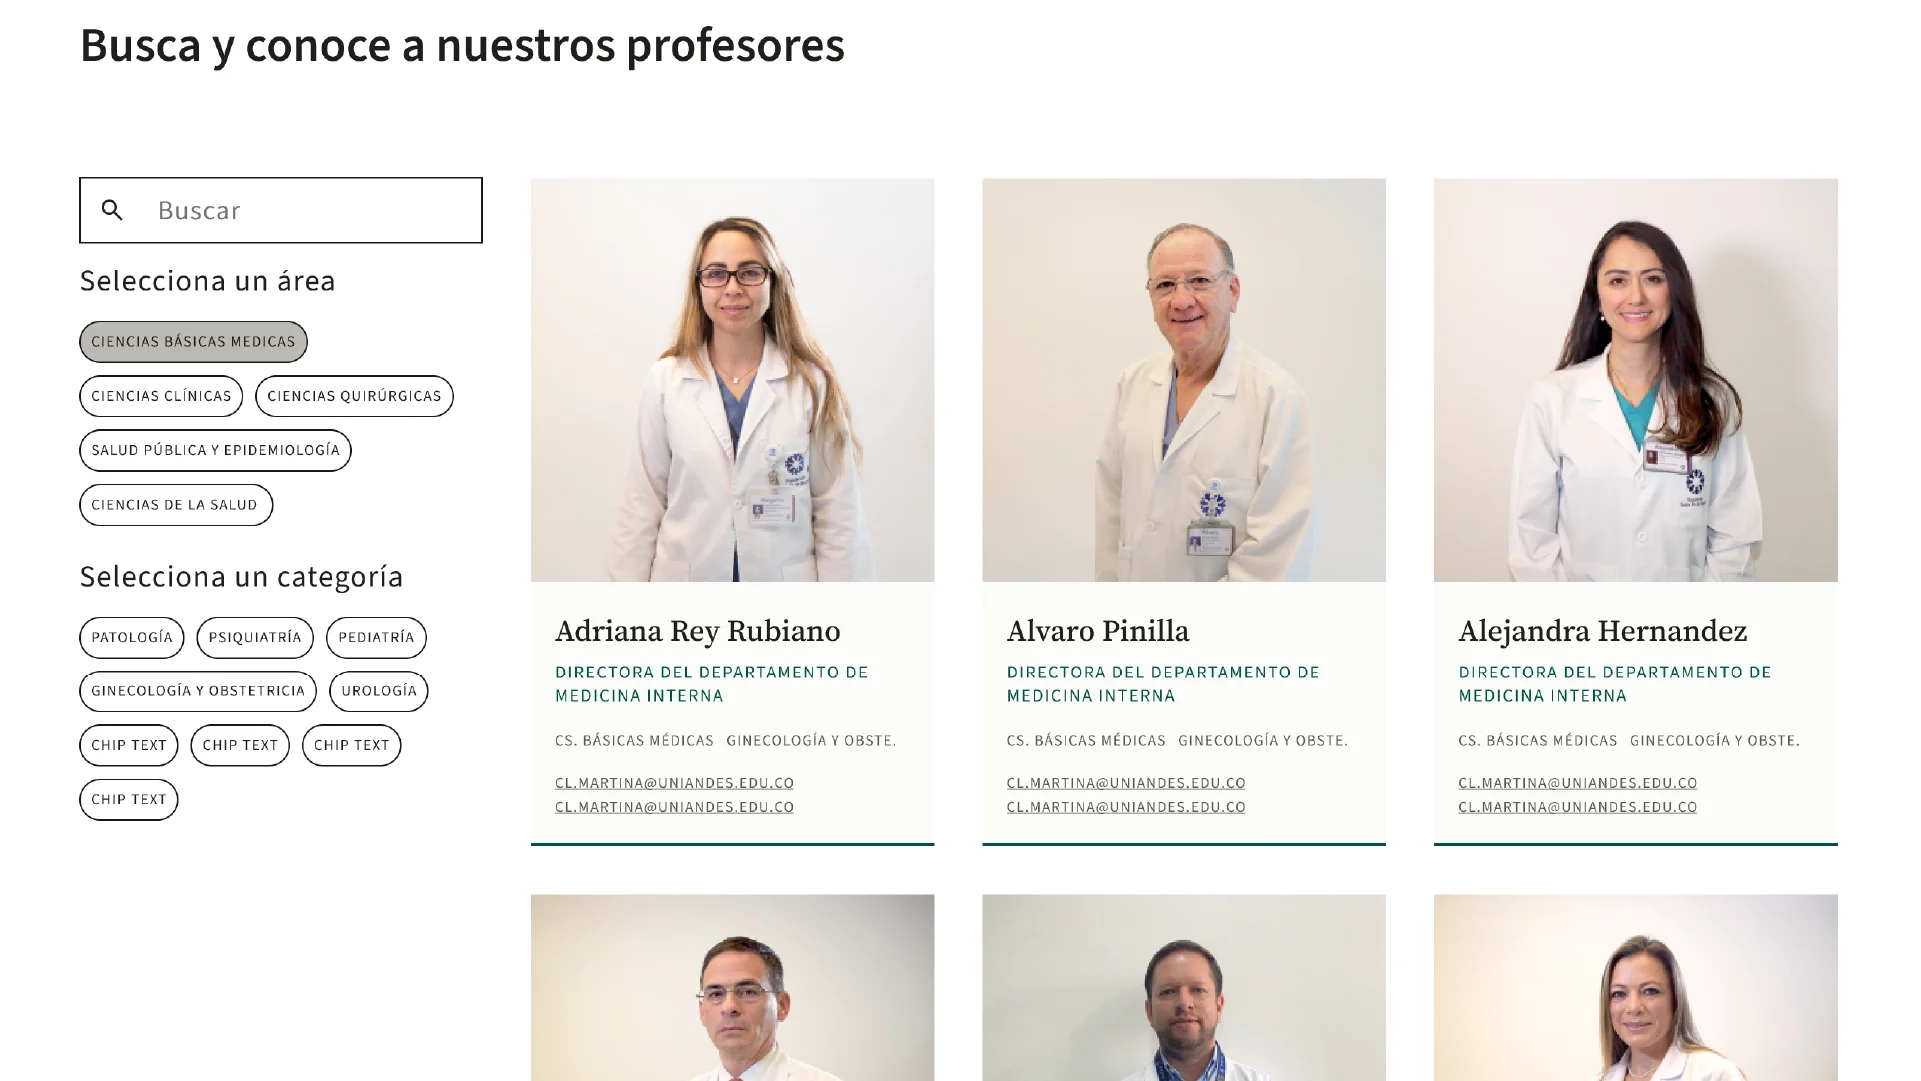Pick the Pediatría category chip

(x=376, y=638)
